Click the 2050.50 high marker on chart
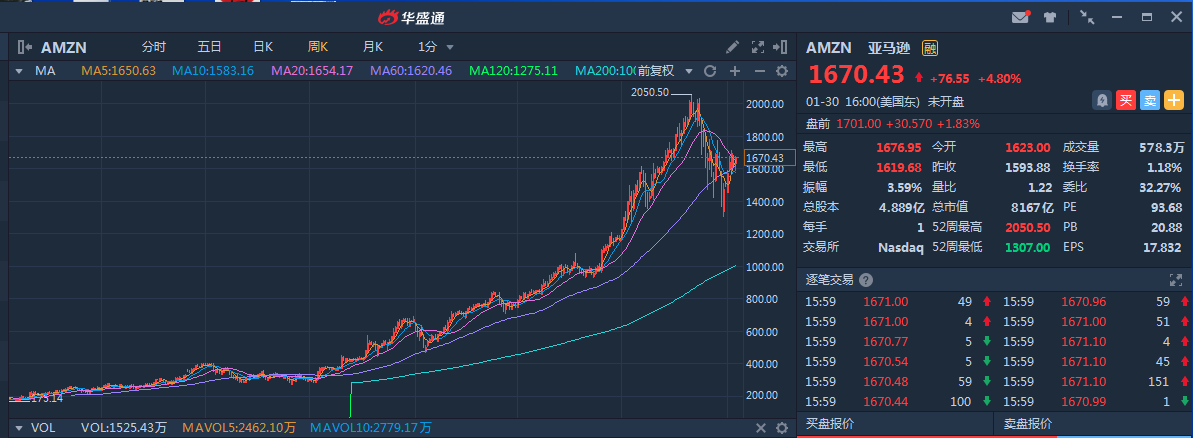This screenshot has height=438, width=1193. click(x=650, y=92)
